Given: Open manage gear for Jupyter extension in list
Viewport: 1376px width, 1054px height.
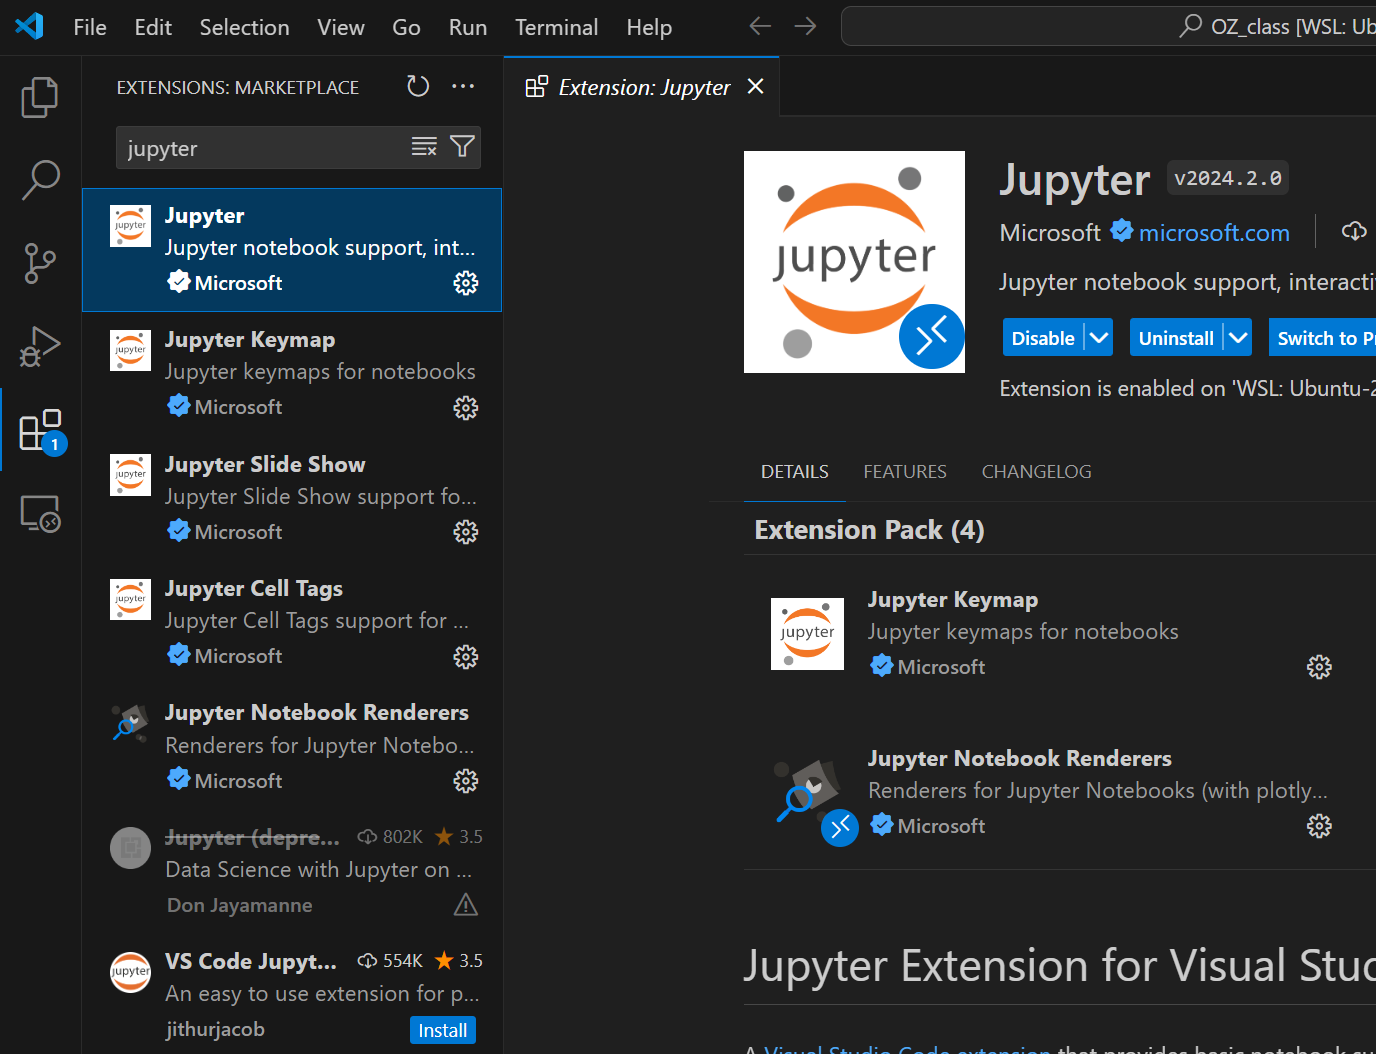Looking at the screenshot, I should click(466, 283).
